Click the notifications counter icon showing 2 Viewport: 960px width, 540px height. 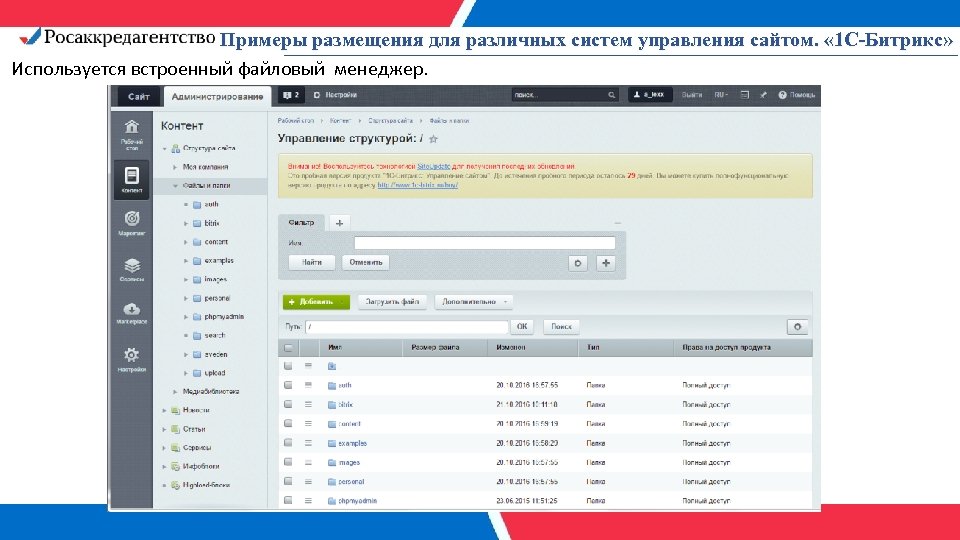tap(291, 95)
